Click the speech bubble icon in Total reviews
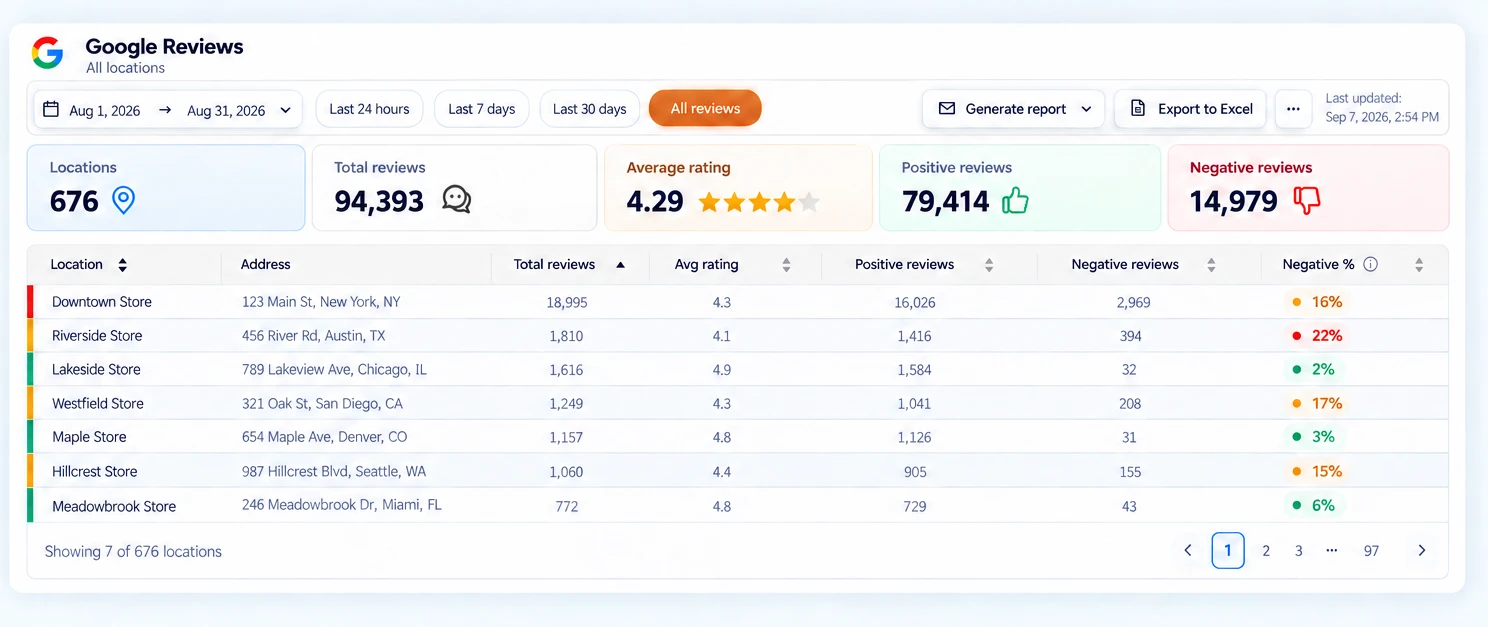This screenshot has height=627, width=1488. (456, 200)
